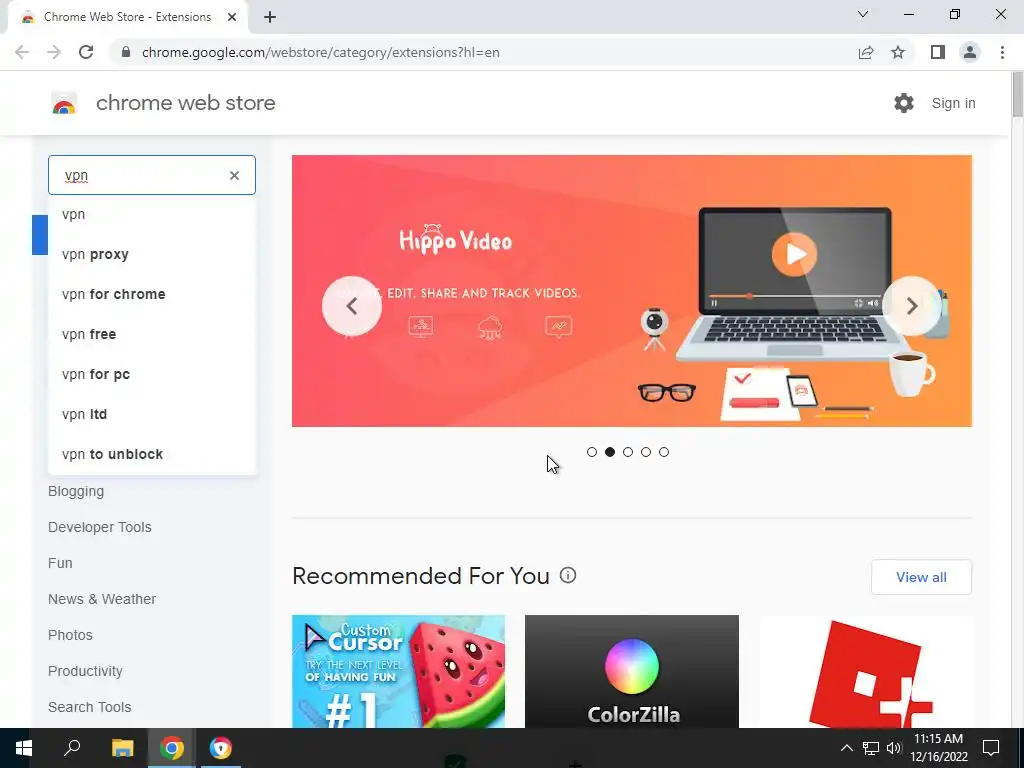Open the Custom Cursor extension card
Image resolution: width=1024 pixels, height=768 pixels.
[398, 671]
